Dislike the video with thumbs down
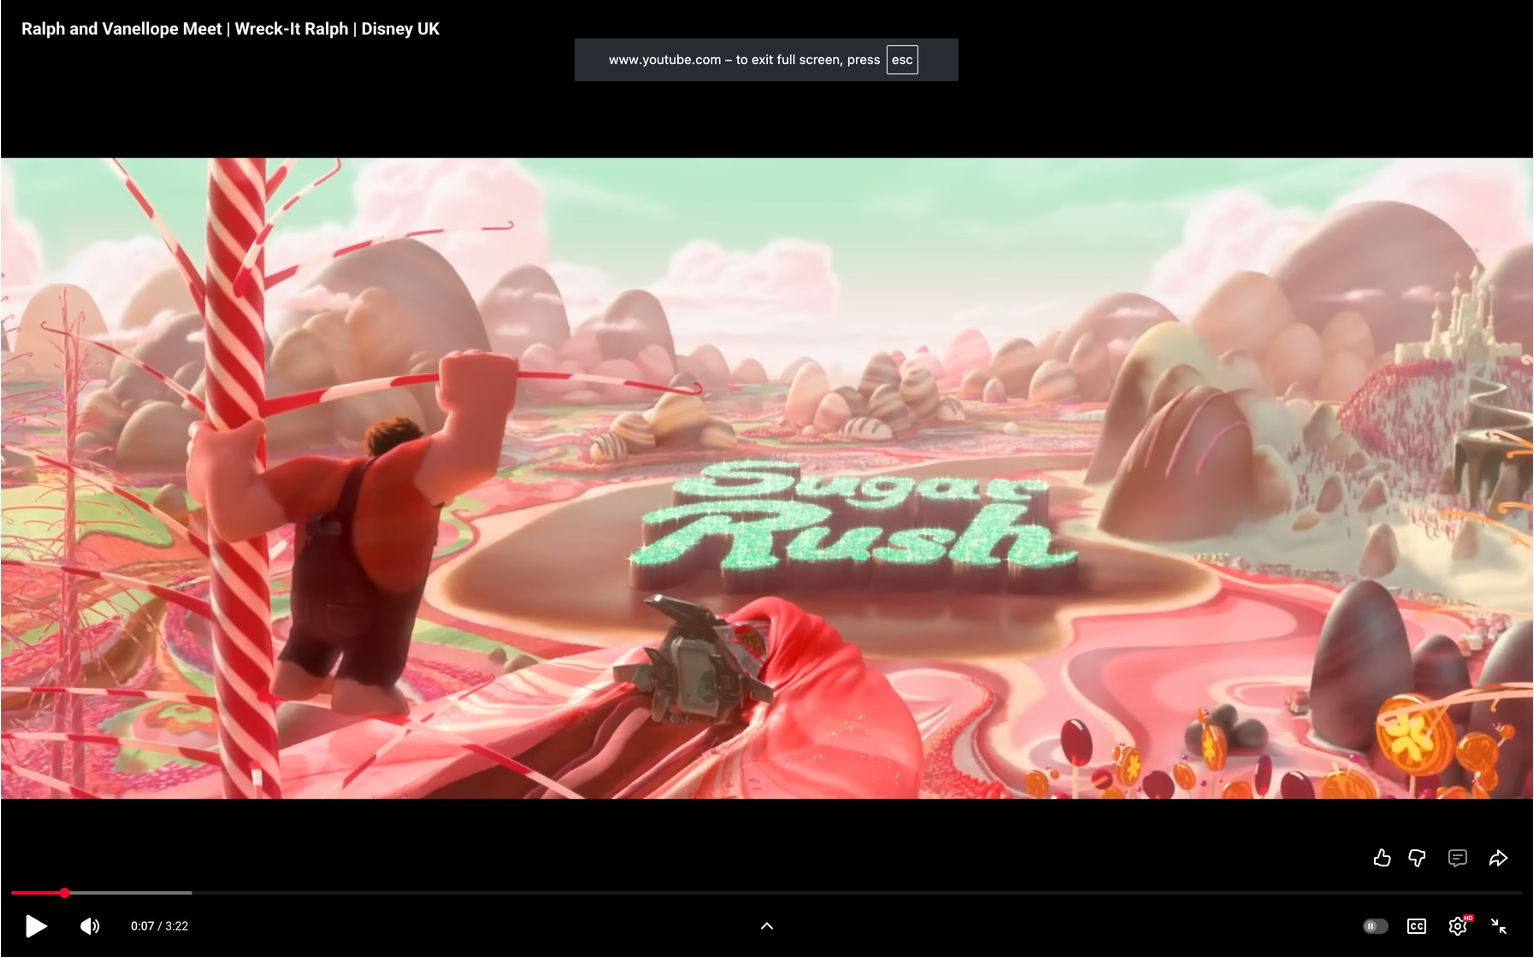 tap(1417, 858)
